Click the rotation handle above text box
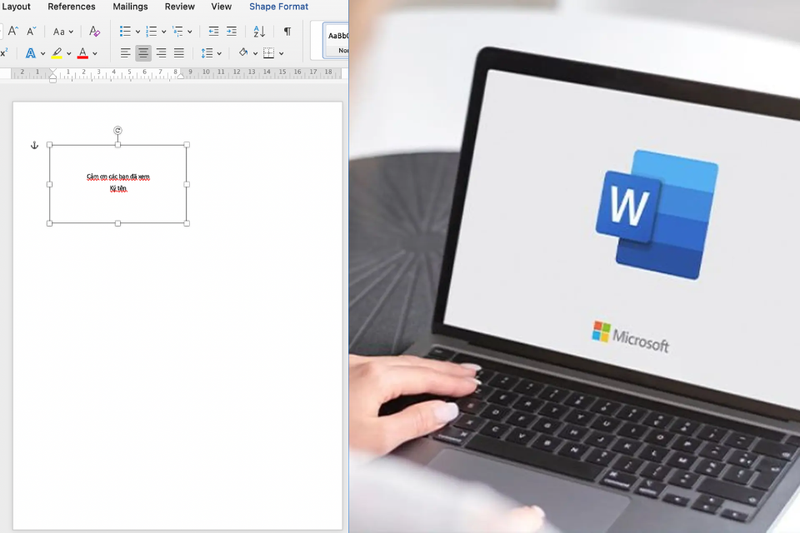The image size is (800, 533). (118, 131)
